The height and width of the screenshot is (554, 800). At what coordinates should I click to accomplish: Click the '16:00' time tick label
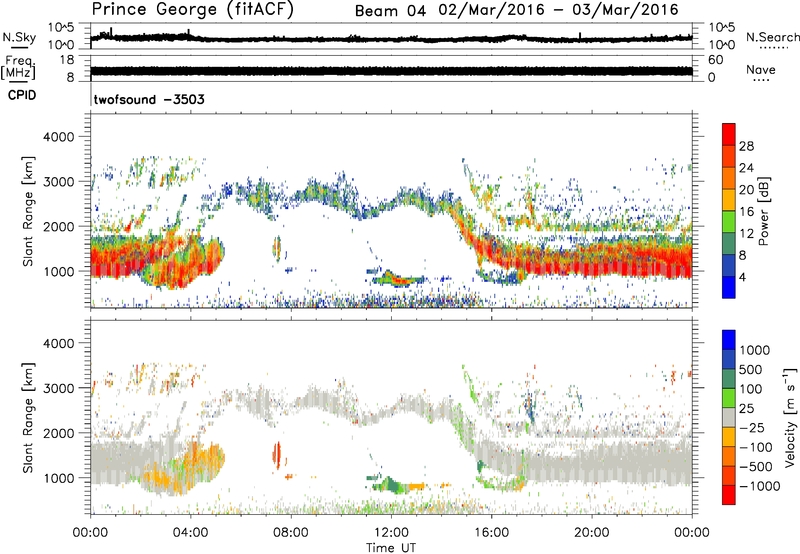491,533
